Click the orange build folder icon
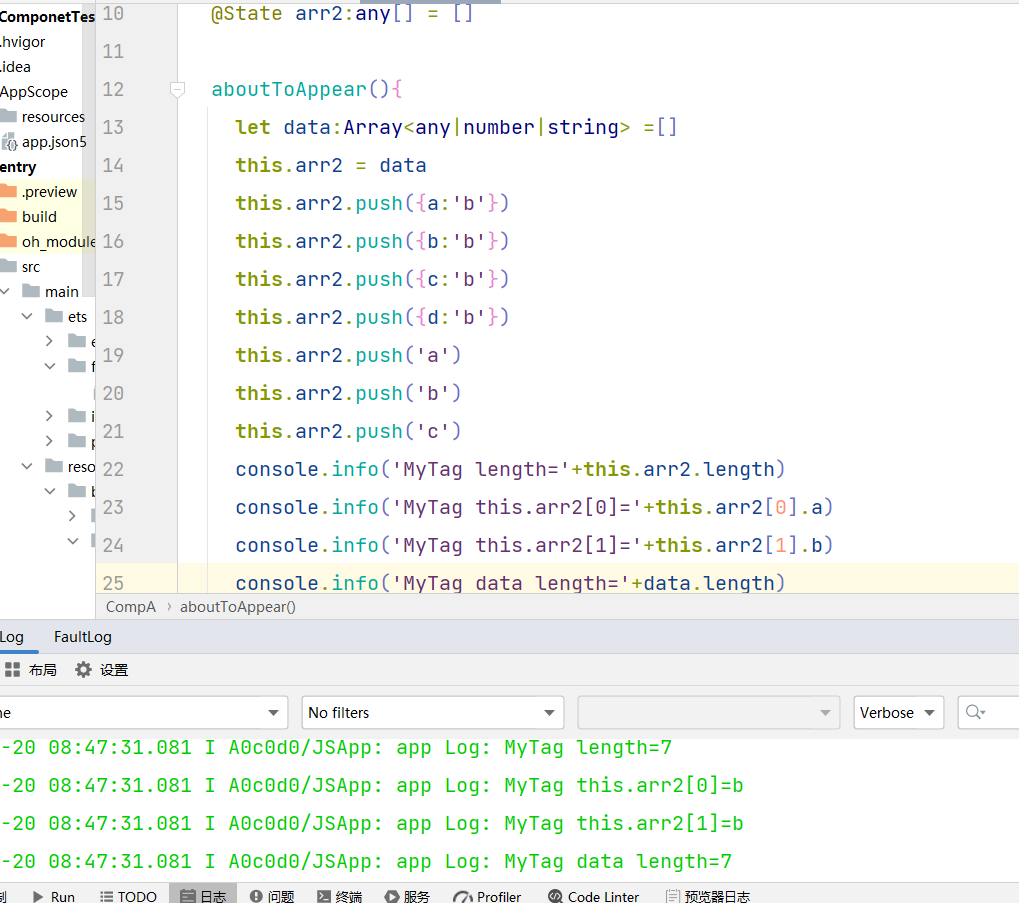1019x903 pixels. click(x=8, y=216)
